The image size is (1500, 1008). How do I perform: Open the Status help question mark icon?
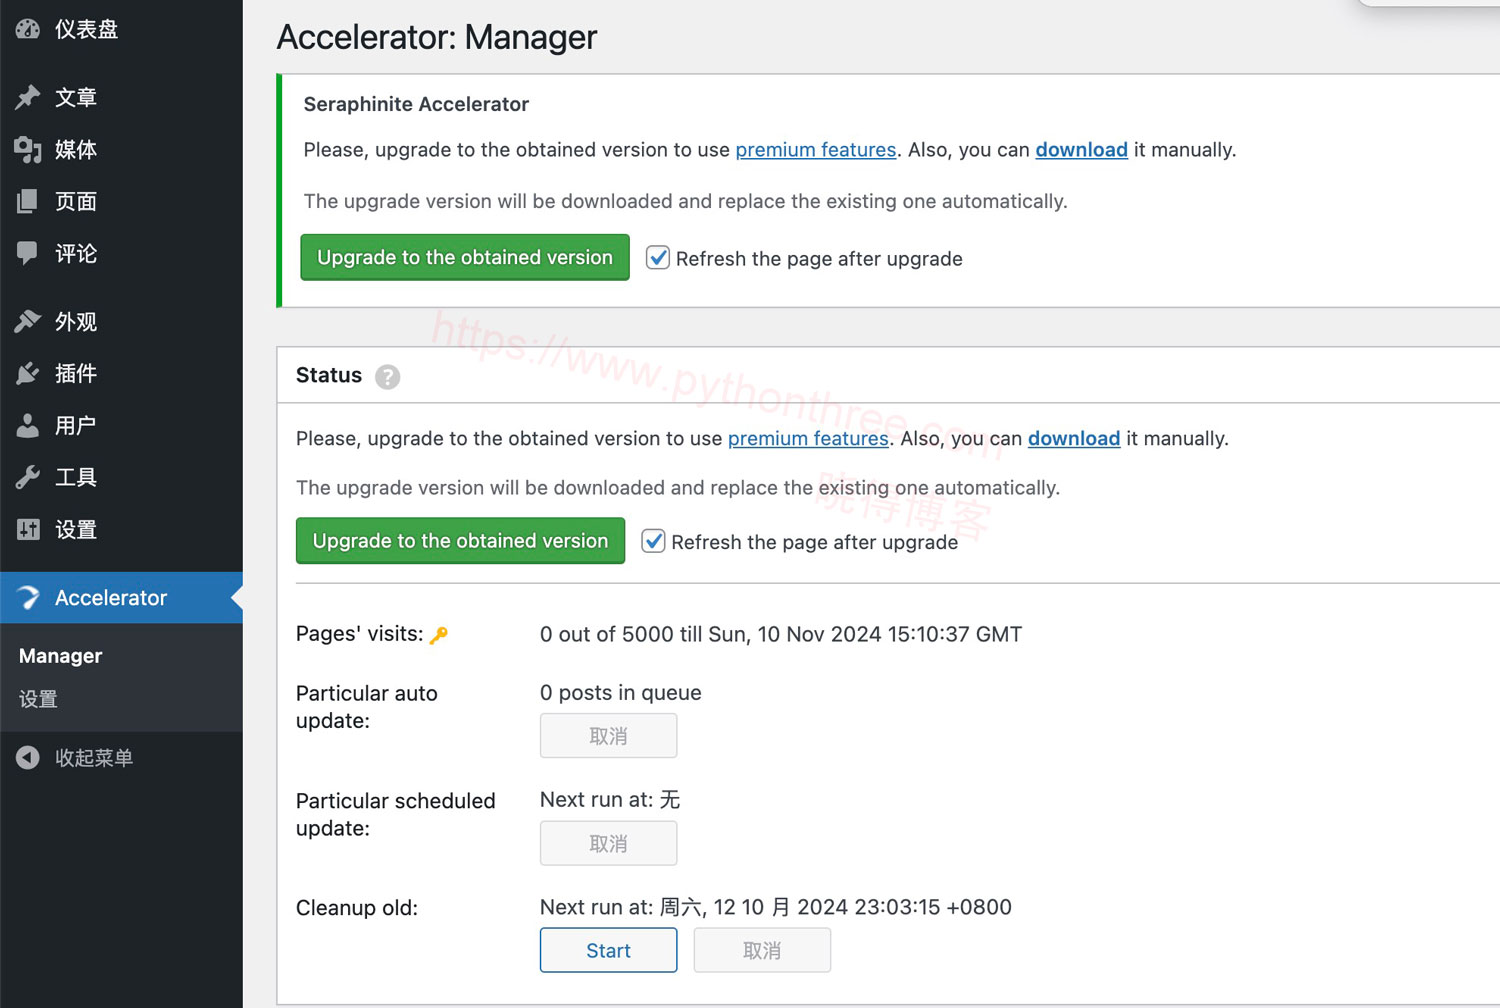pos(388,377)
